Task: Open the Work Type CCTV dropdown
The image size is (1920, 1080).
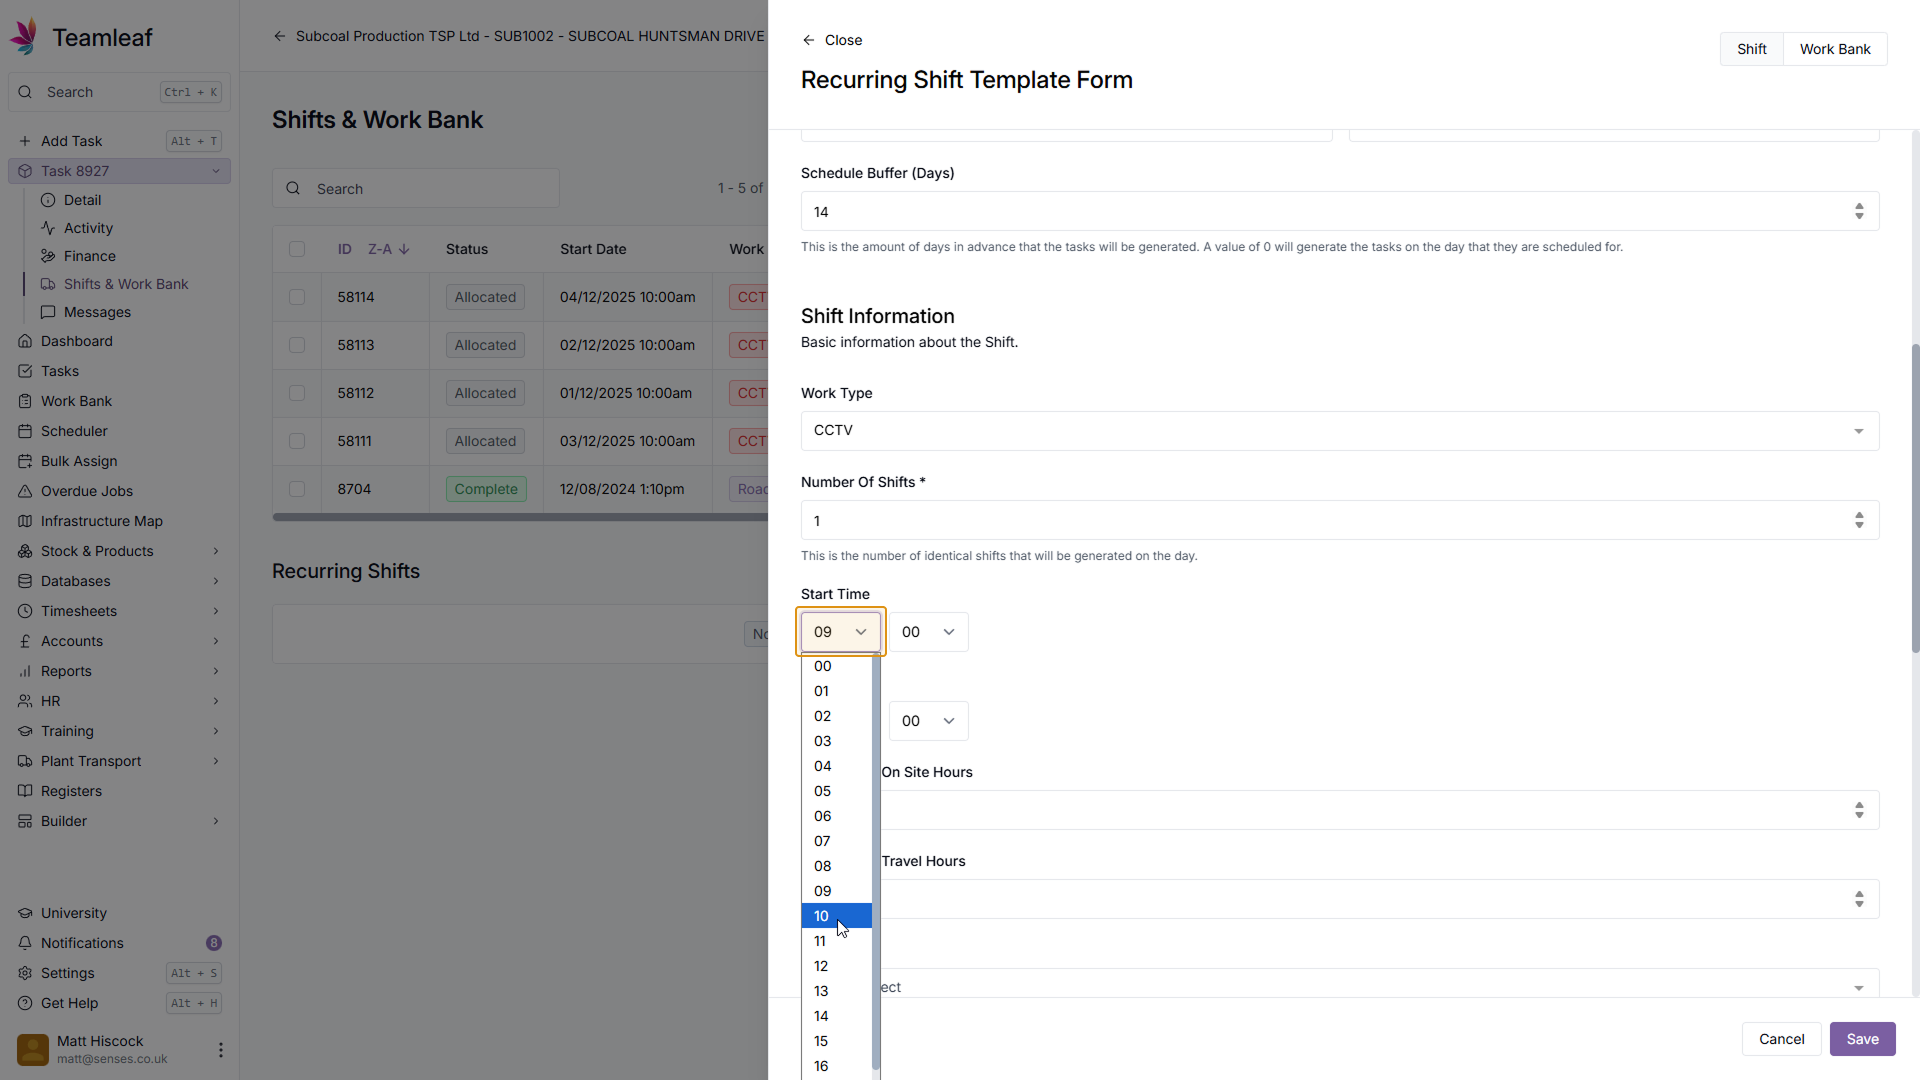Action: tap(1339, 431)
